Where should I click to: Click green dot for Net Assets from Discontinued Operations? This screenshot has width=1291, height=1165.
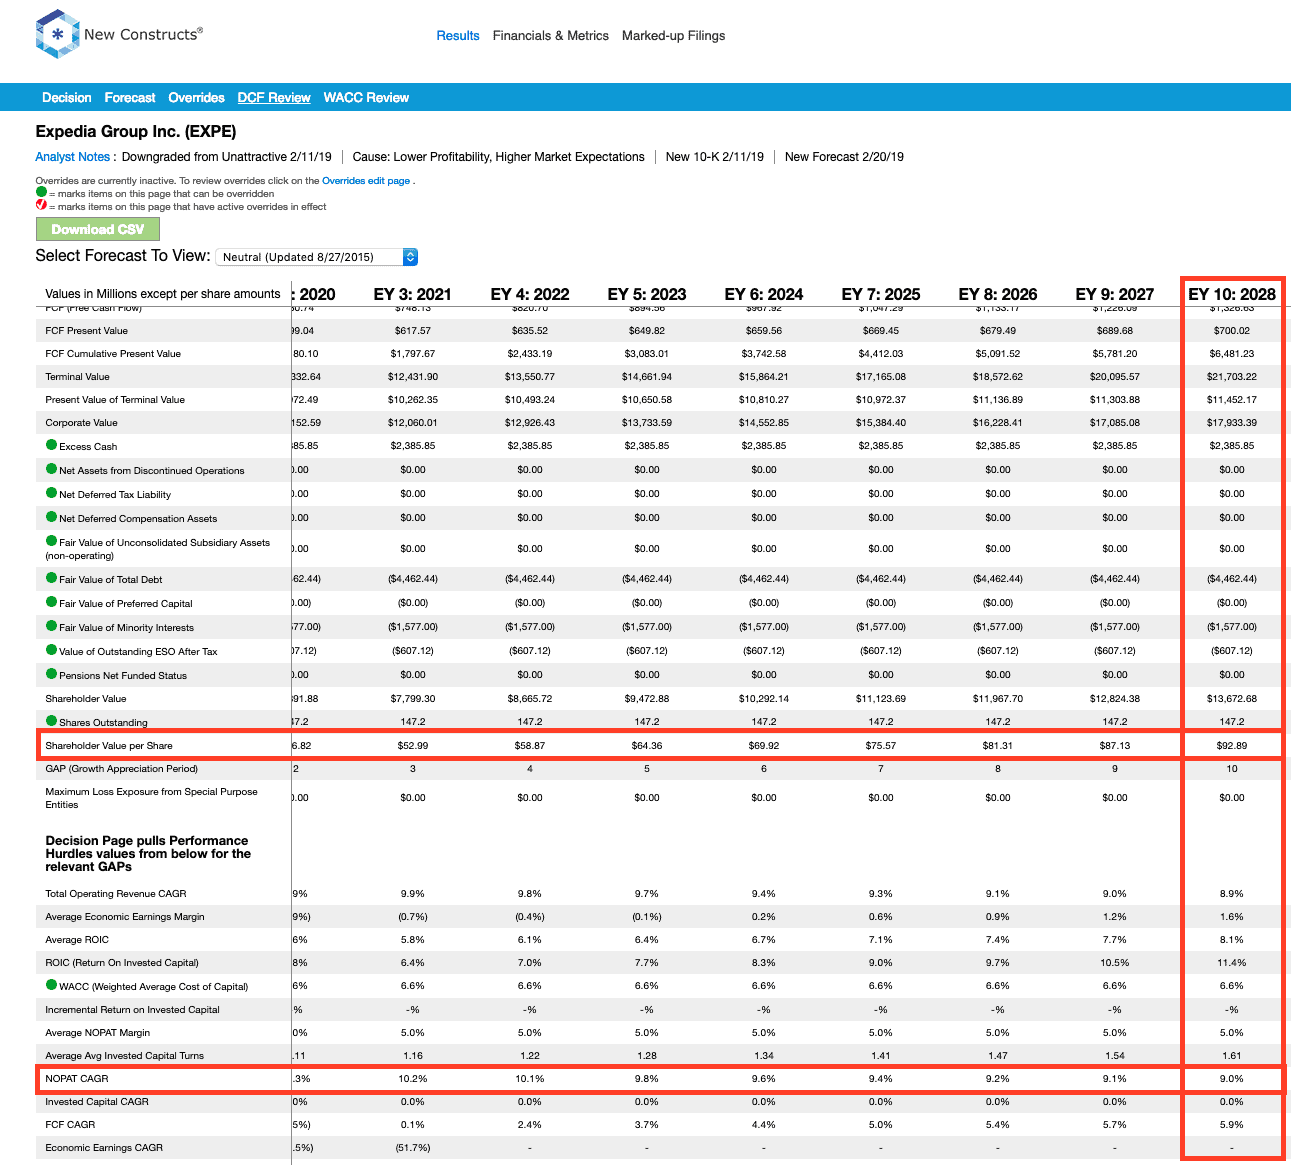pos(51,469)
